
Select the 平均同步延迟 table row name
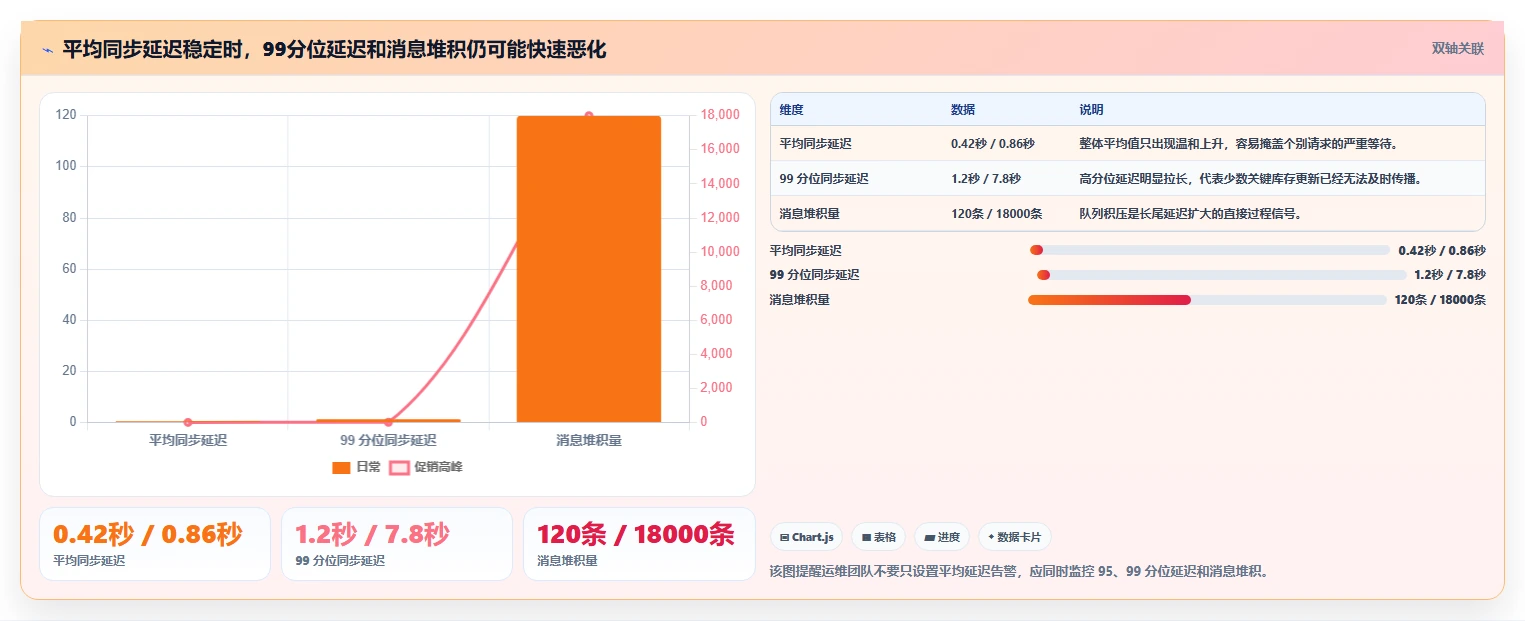pos(816,144)
